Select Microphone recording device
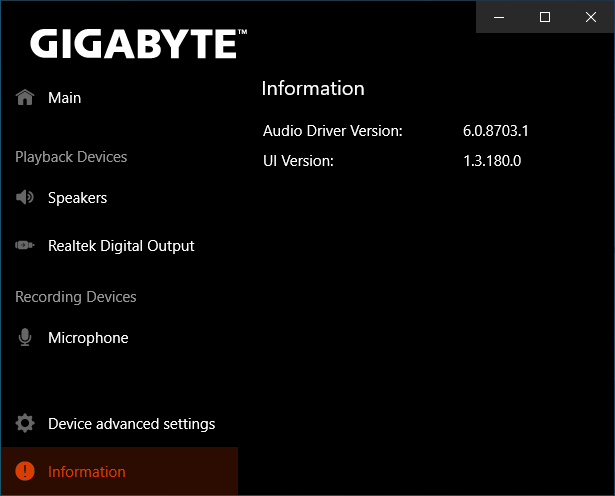This screenshot has width=615, height=496. pos(88,338)
